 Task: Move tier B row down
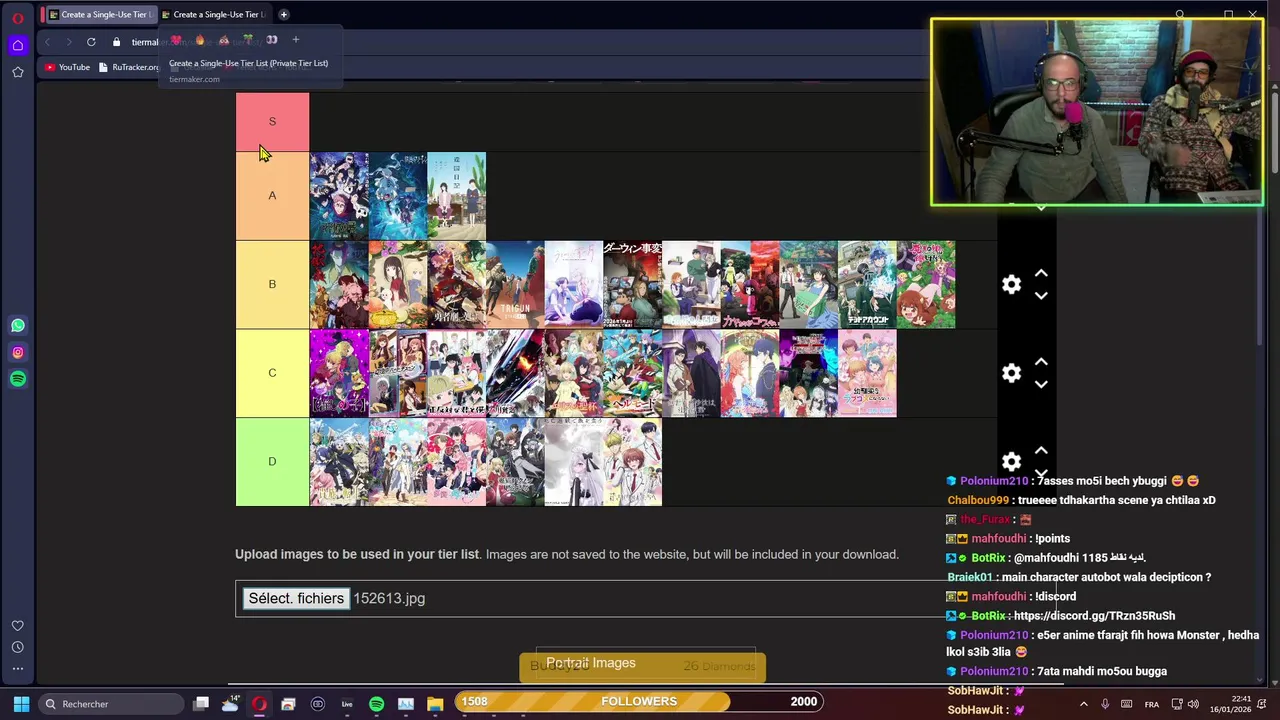[x=1041, y=296]
